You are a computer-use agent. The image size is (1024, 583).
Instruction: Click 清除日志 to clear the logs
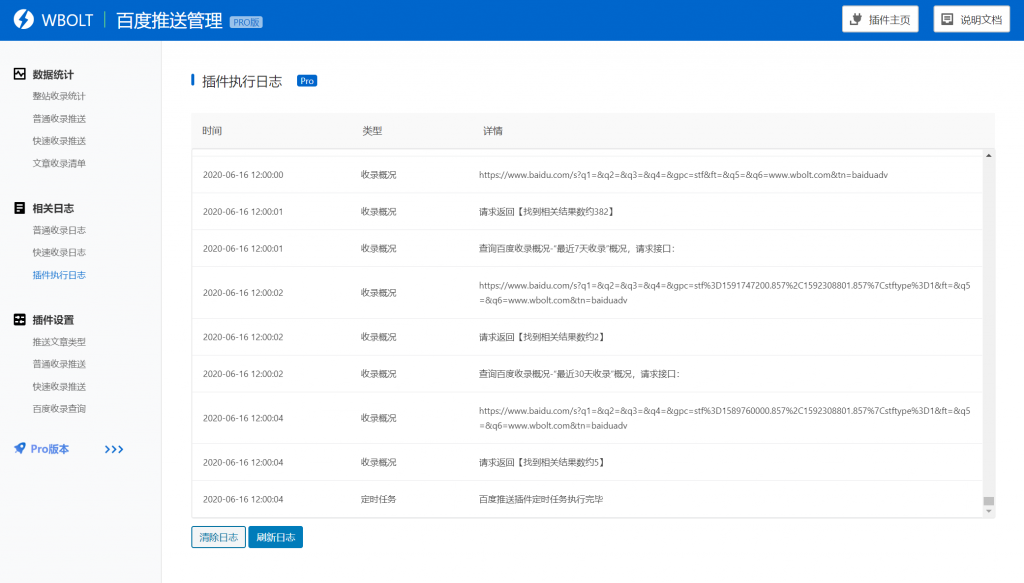coord(218,536)
